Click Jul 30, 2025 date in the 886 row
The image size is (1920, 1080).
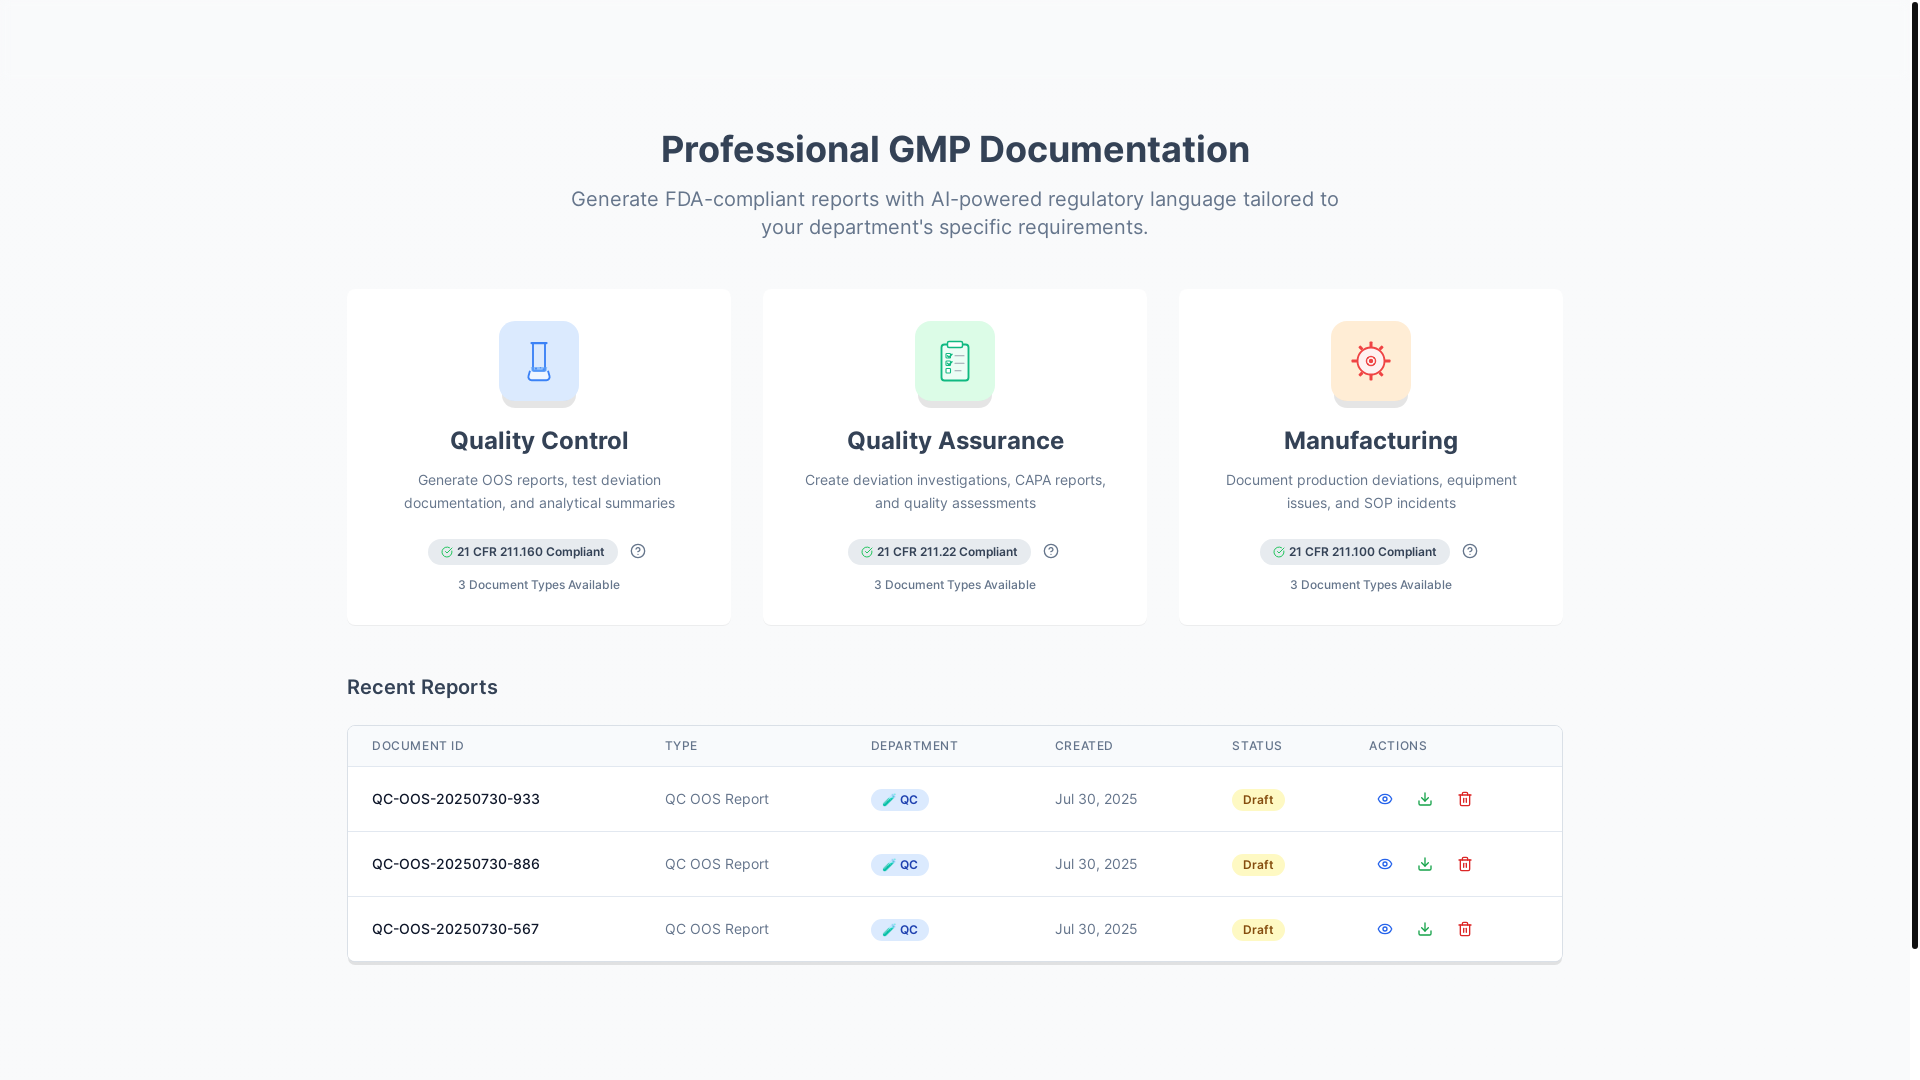[1096, 864]
